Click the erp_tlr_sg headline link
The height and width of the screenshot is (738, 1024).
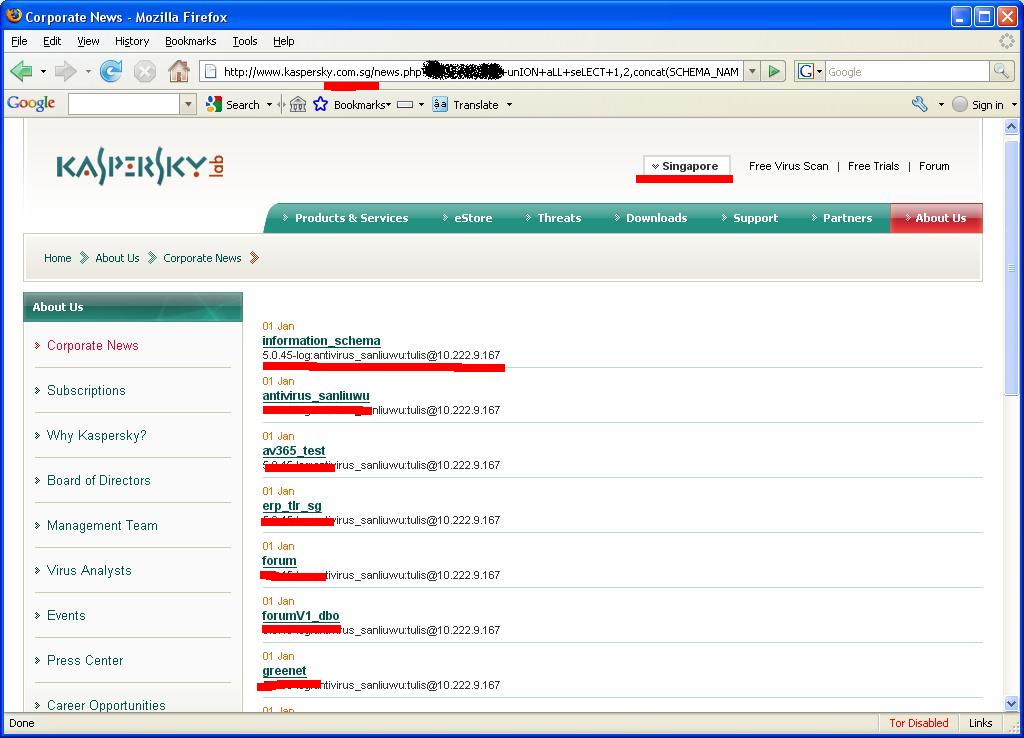[292, 505]
